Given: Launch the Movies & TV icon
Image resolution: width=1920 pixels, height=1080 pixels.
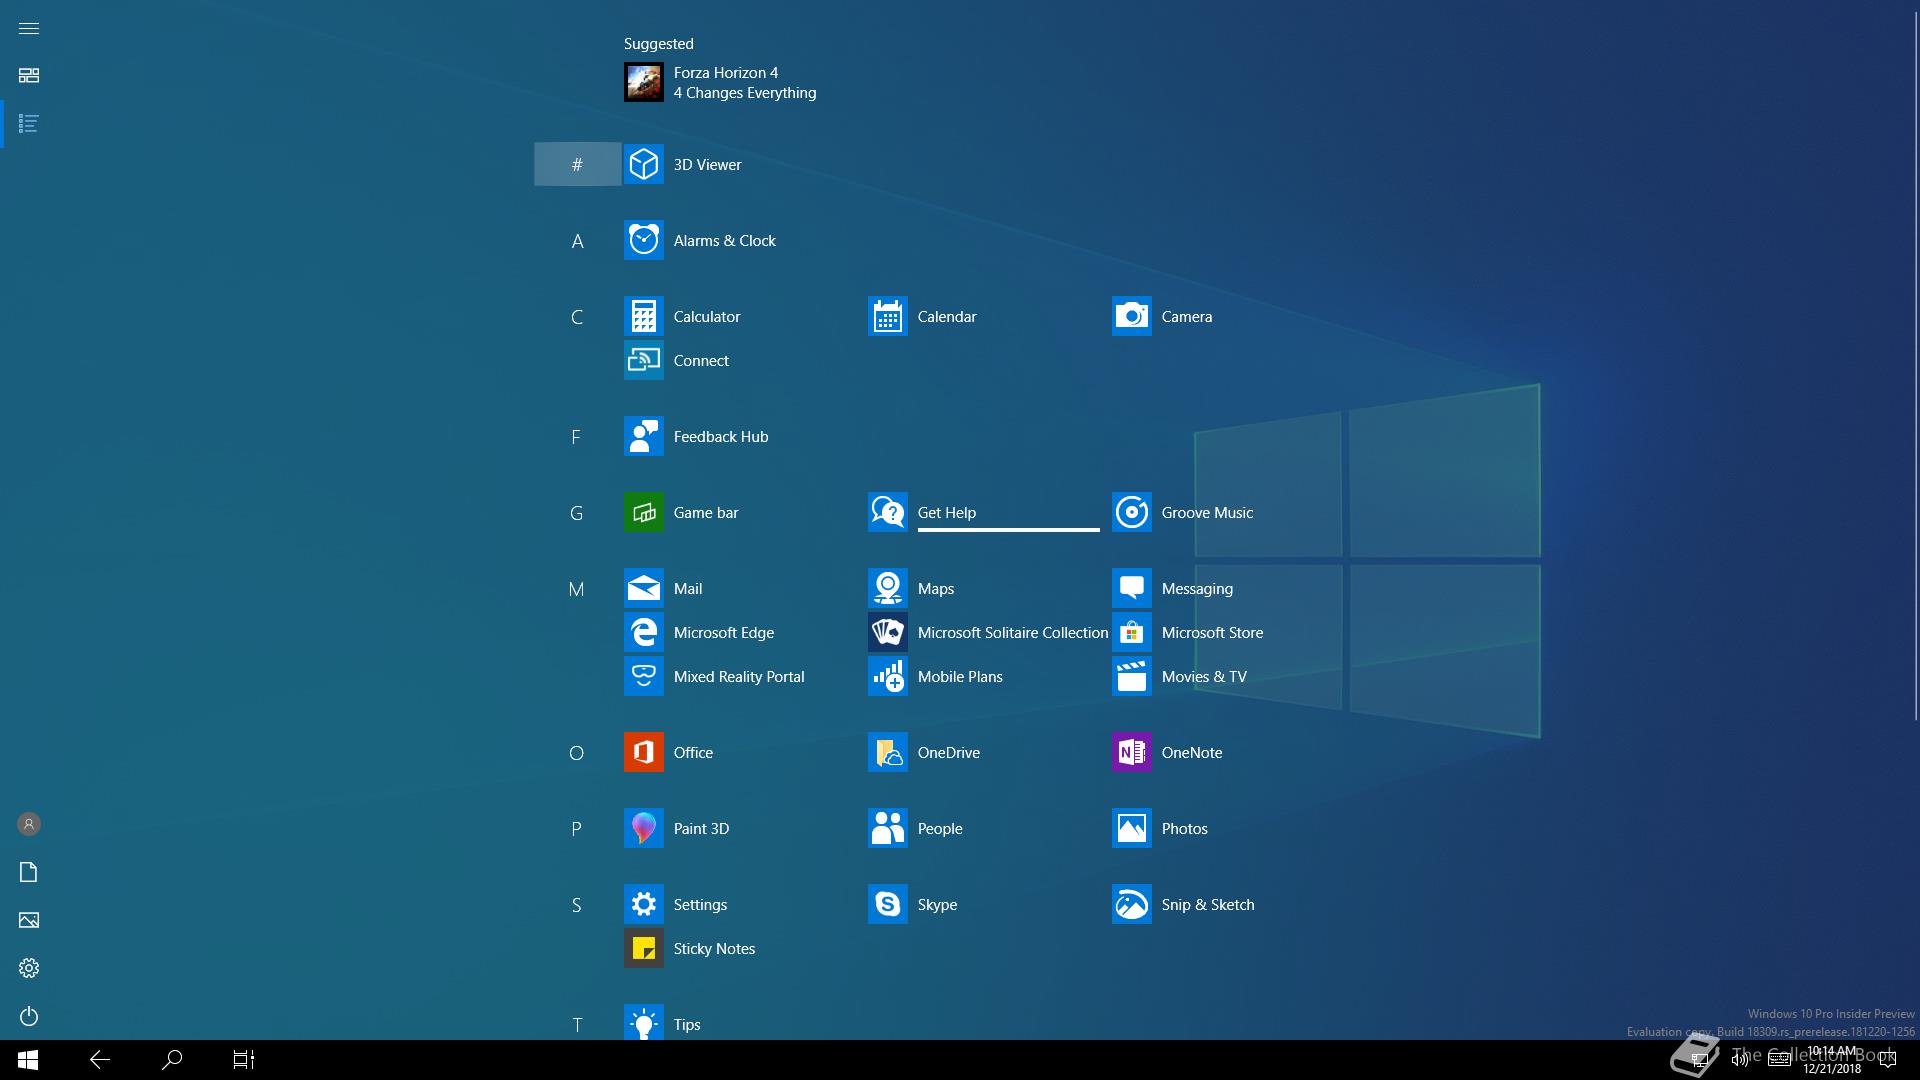Looking at the screenshot, I should click(1131, 676).
